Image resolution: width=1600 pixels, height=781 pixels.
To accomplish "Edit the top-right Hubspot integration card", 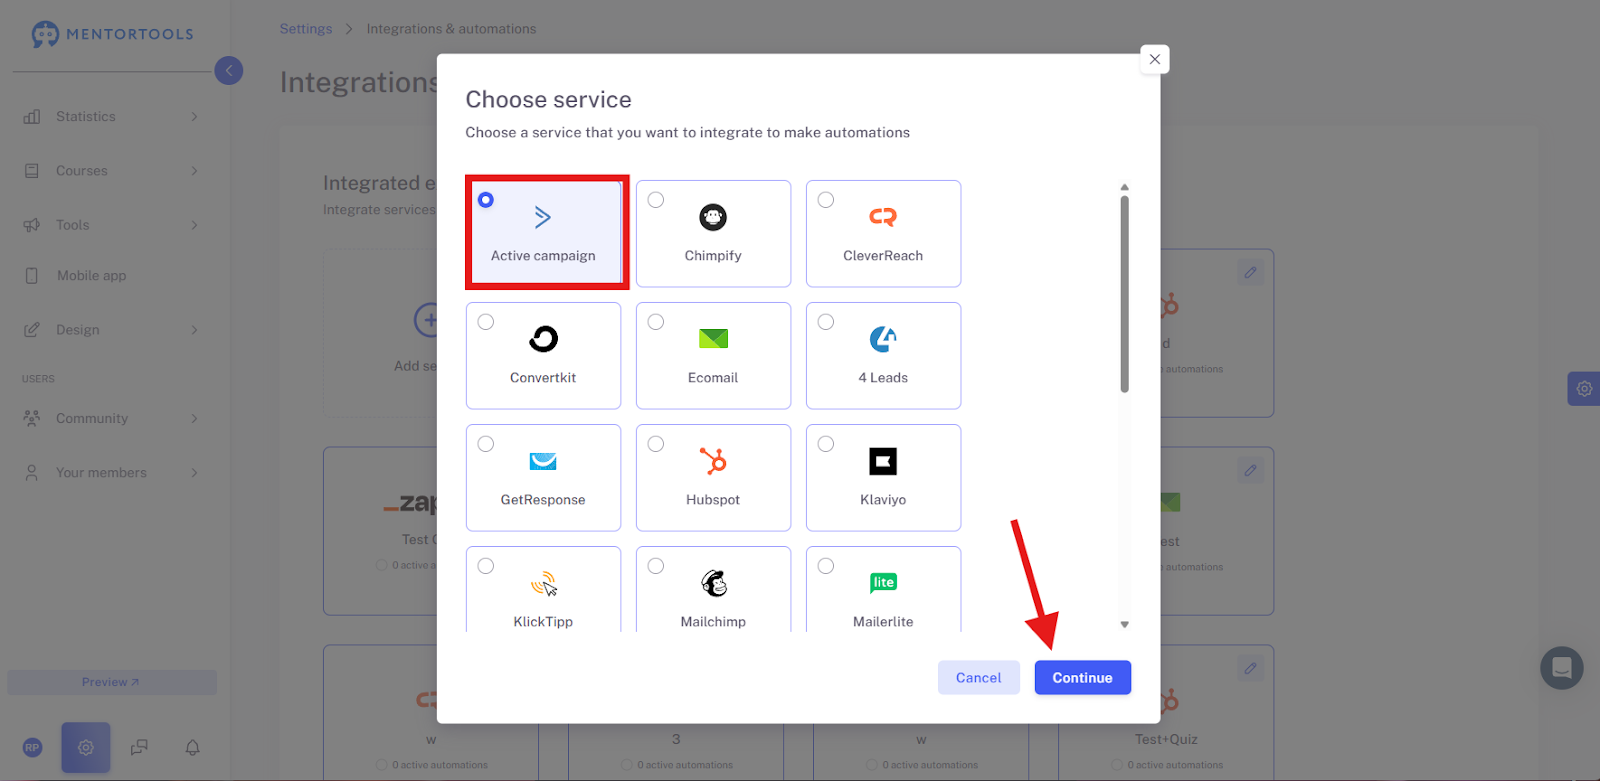I will tap(1250, 272).
